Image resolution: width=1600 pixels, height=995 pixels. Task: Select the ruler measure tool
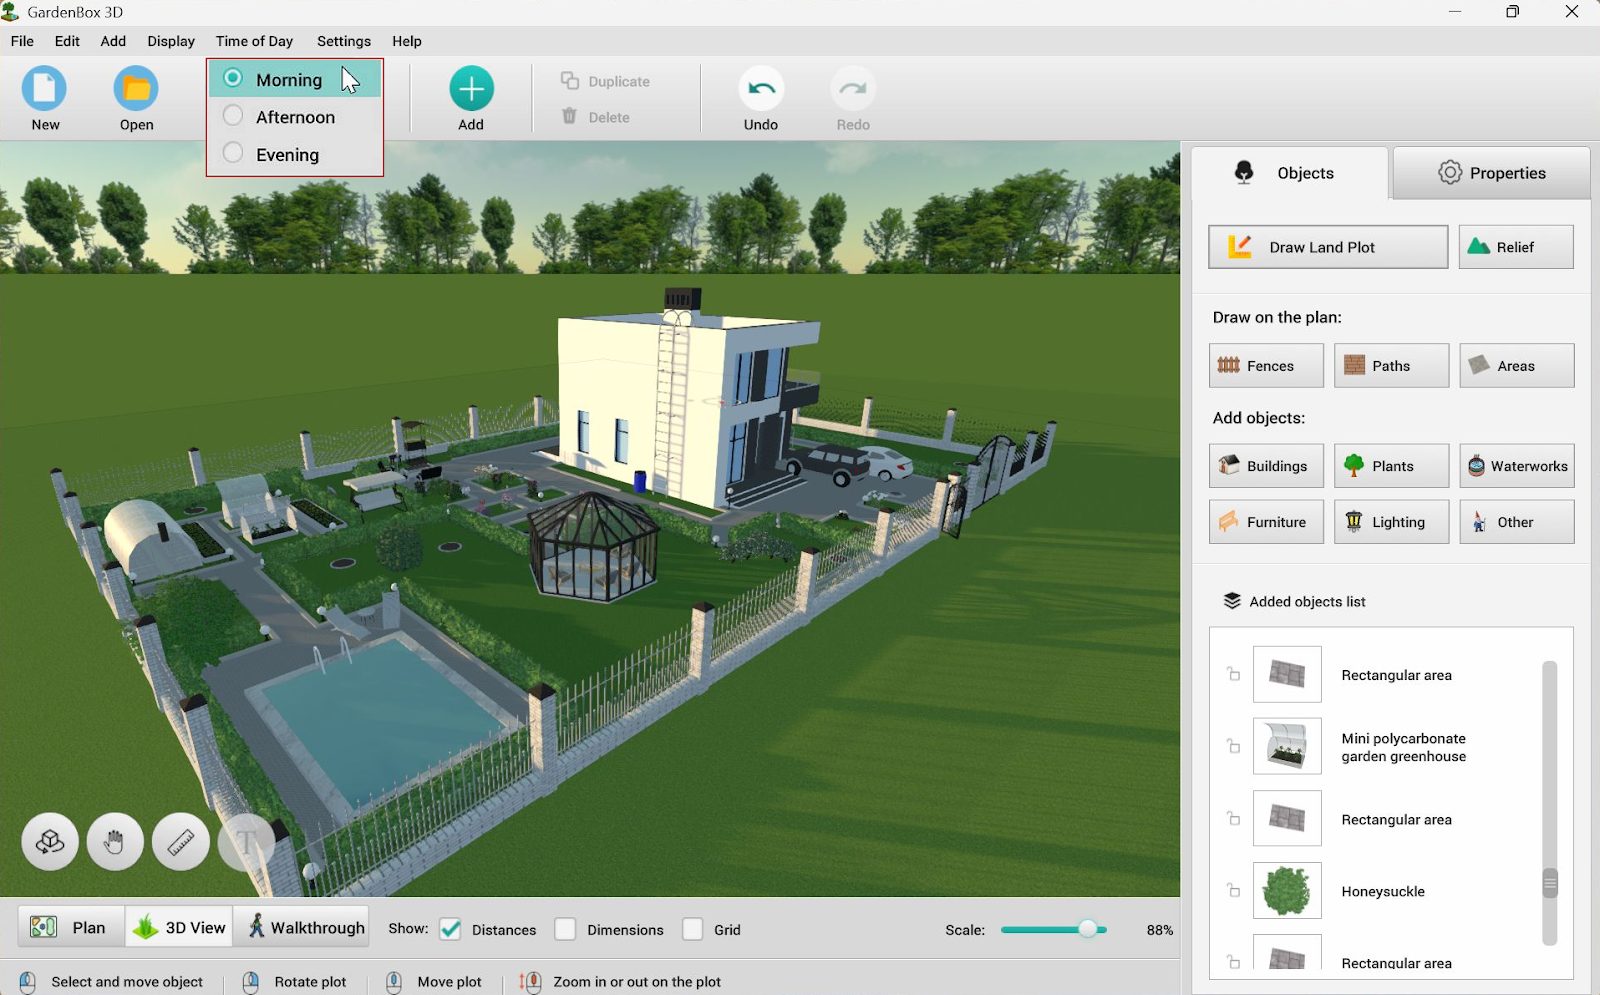tap(181, 842)
